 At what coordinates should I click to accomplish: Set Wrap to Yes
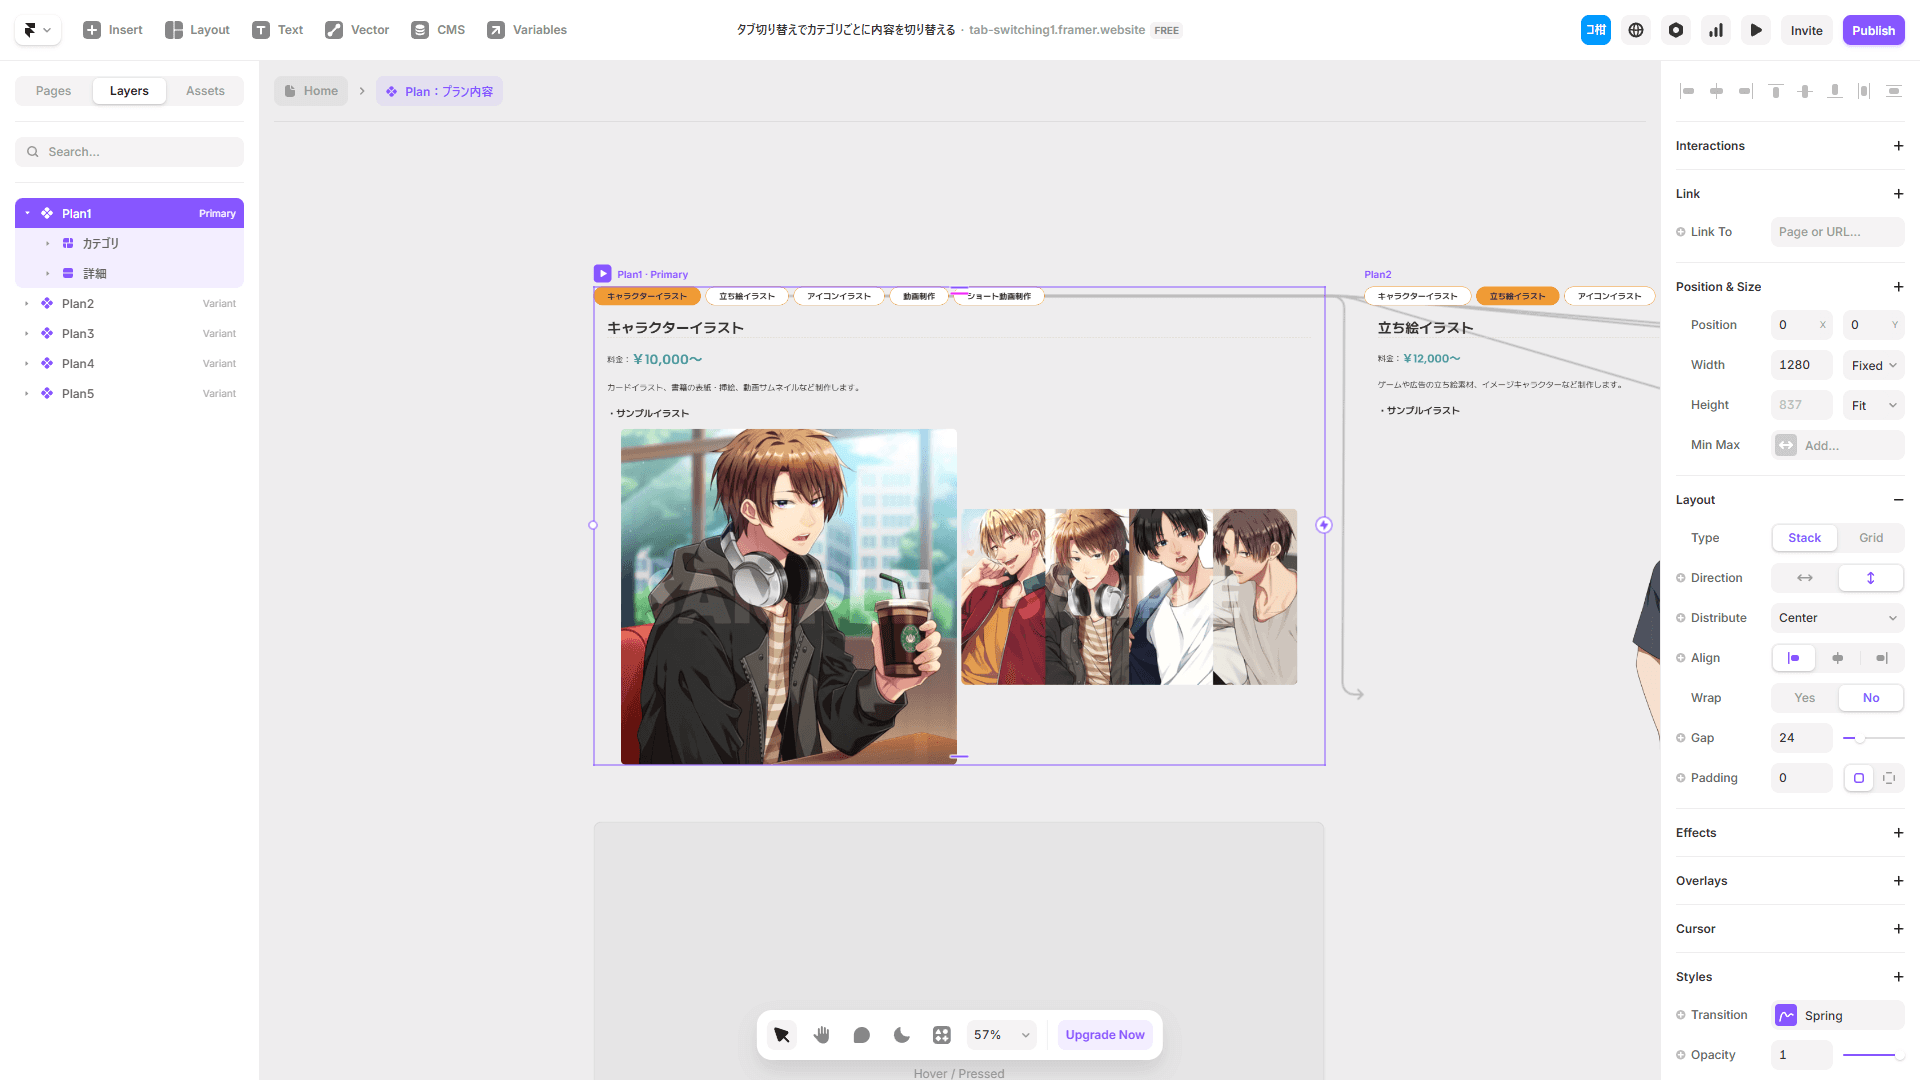tap(1804, 698)
